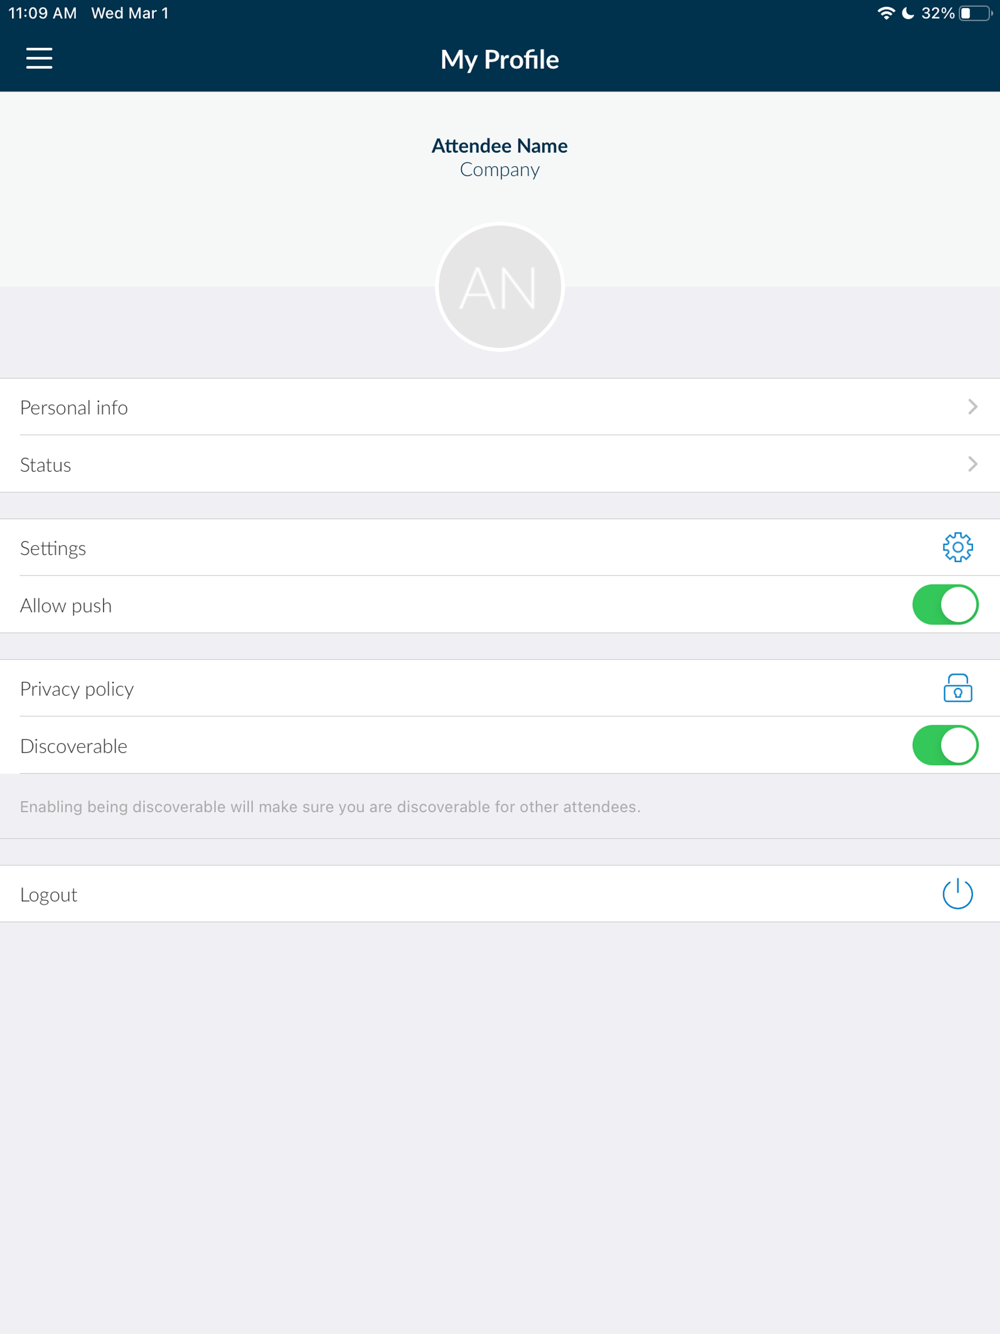
Task: Tap the Logout row
Action: (500, 894)
